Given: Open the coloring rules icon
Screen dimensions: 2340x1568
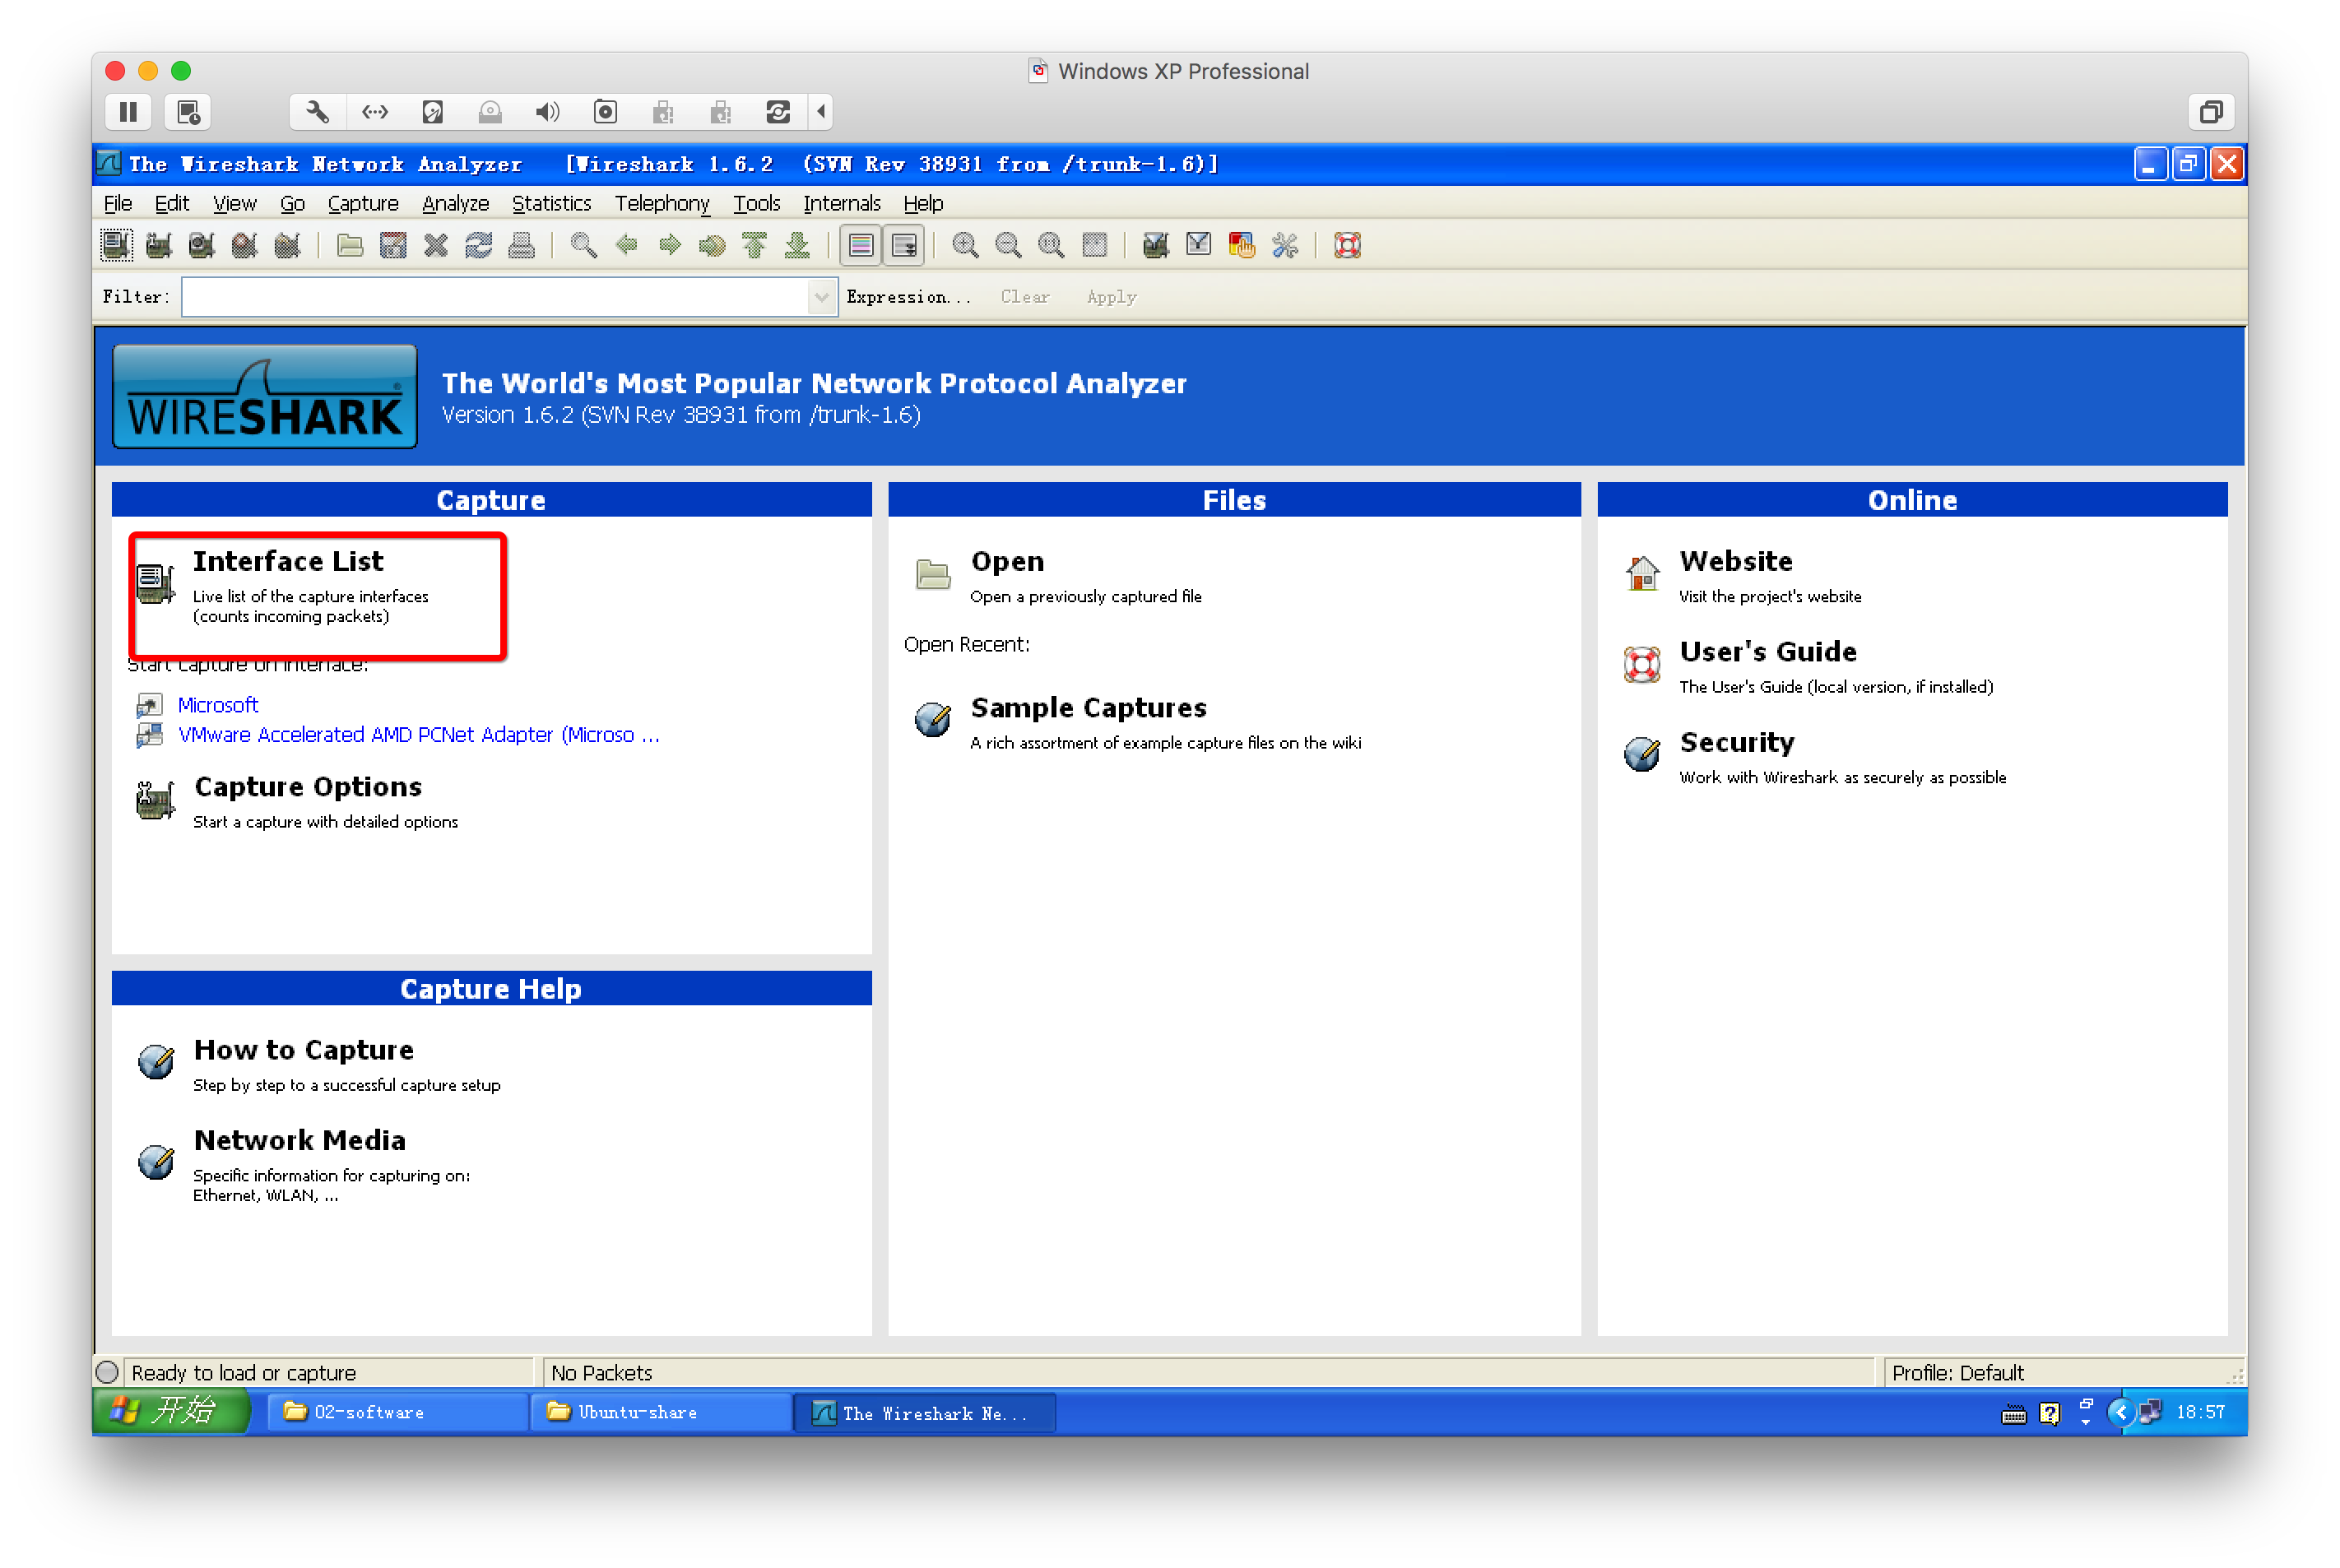Looking at the screenshot, I should (1241, 245).
